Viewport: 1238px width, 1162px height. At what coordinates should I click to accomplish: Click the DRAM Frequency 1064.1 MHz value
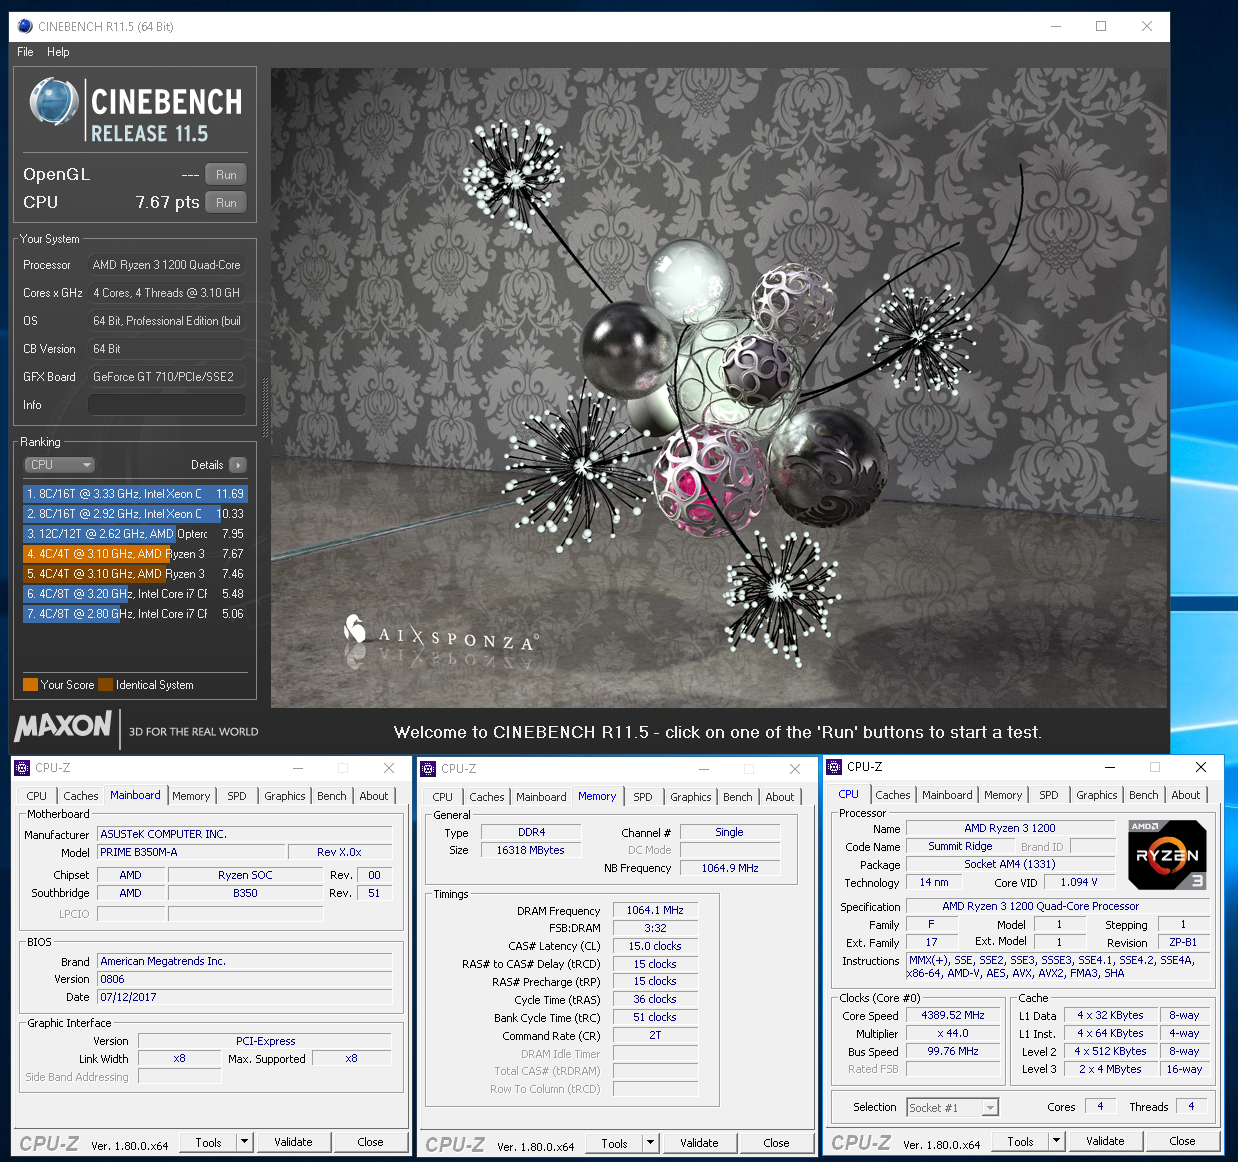click(x=655, y=910)
